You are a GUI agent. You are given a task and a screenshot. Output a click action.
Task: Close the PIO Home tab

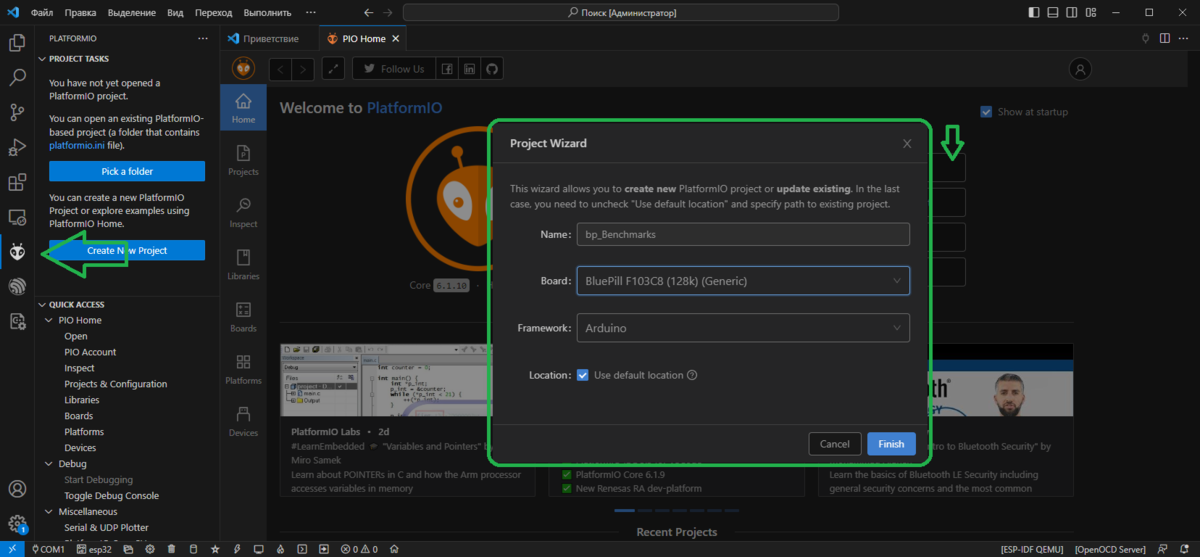(x=396, y=39)
